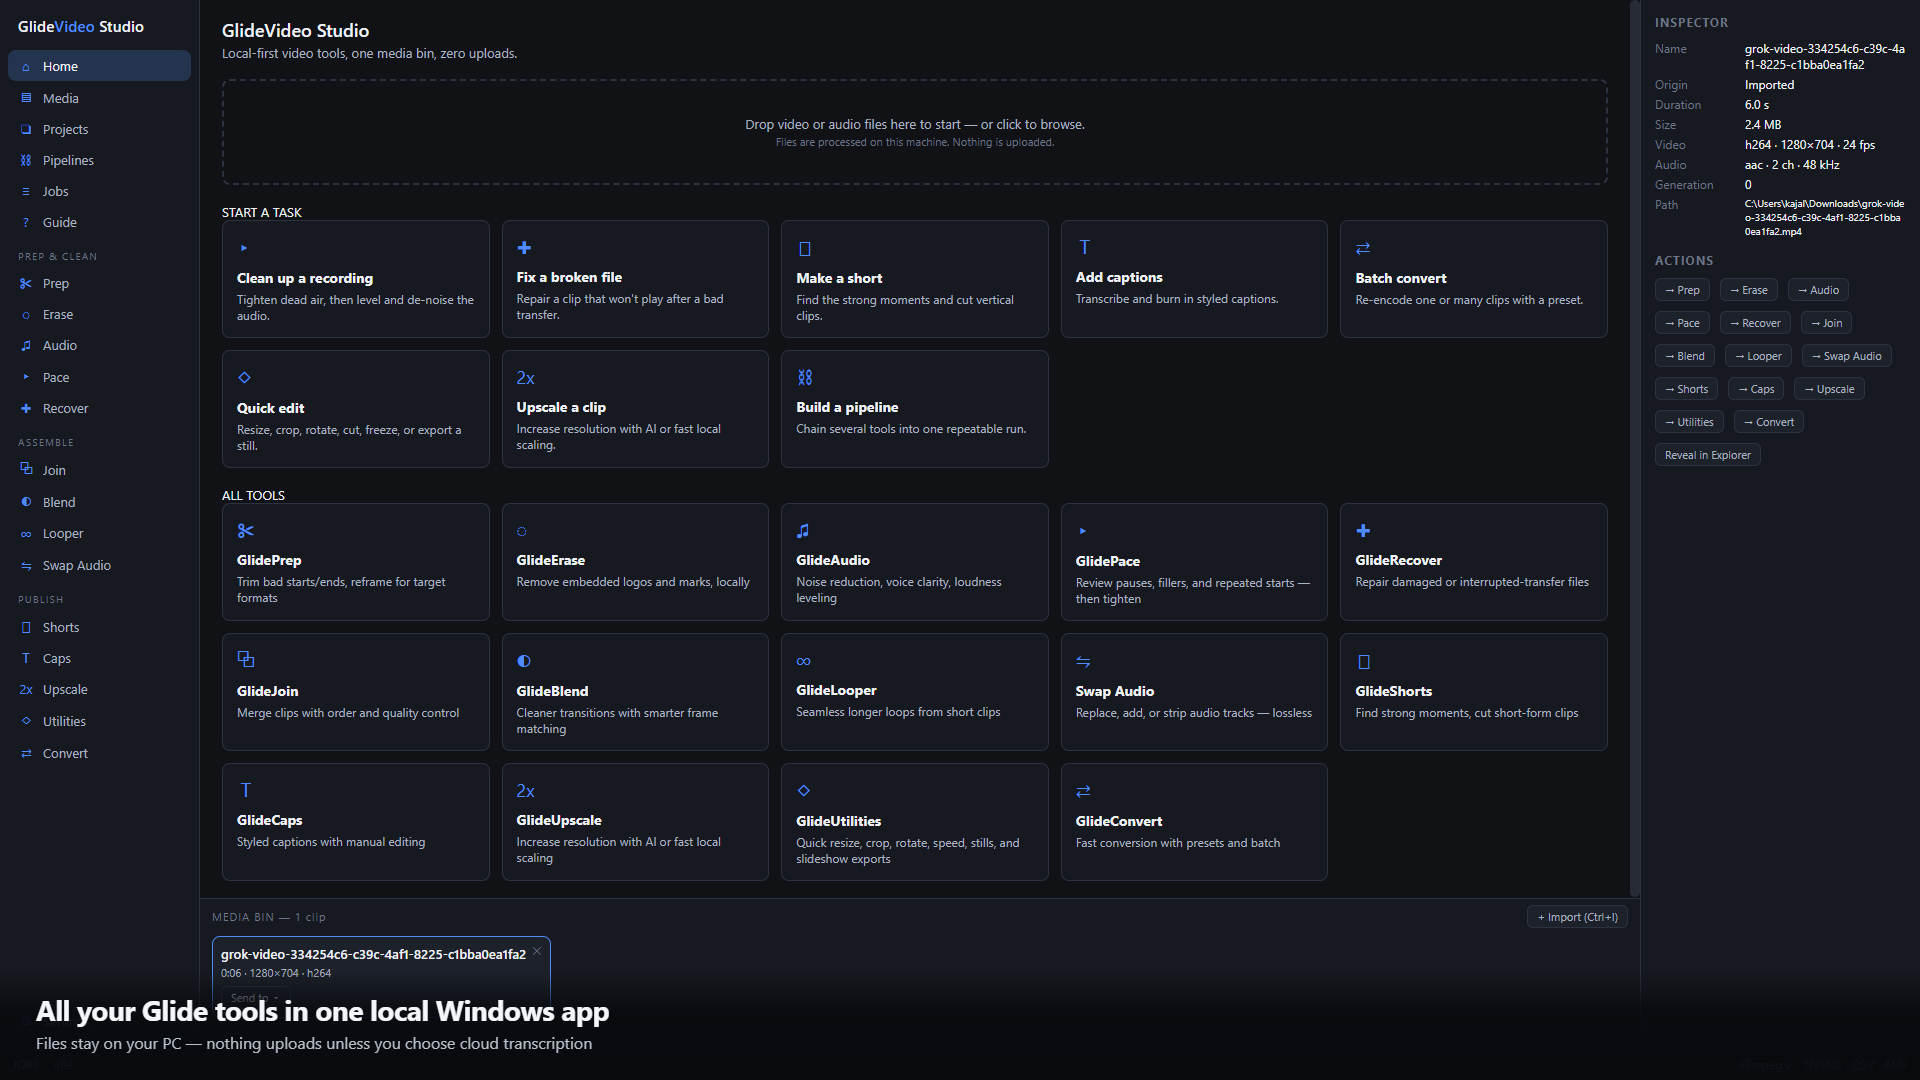The height and width of the screenshot is (1080, 1920).
Task: Click the Guide question mark icon
Action: coord(26,222)
